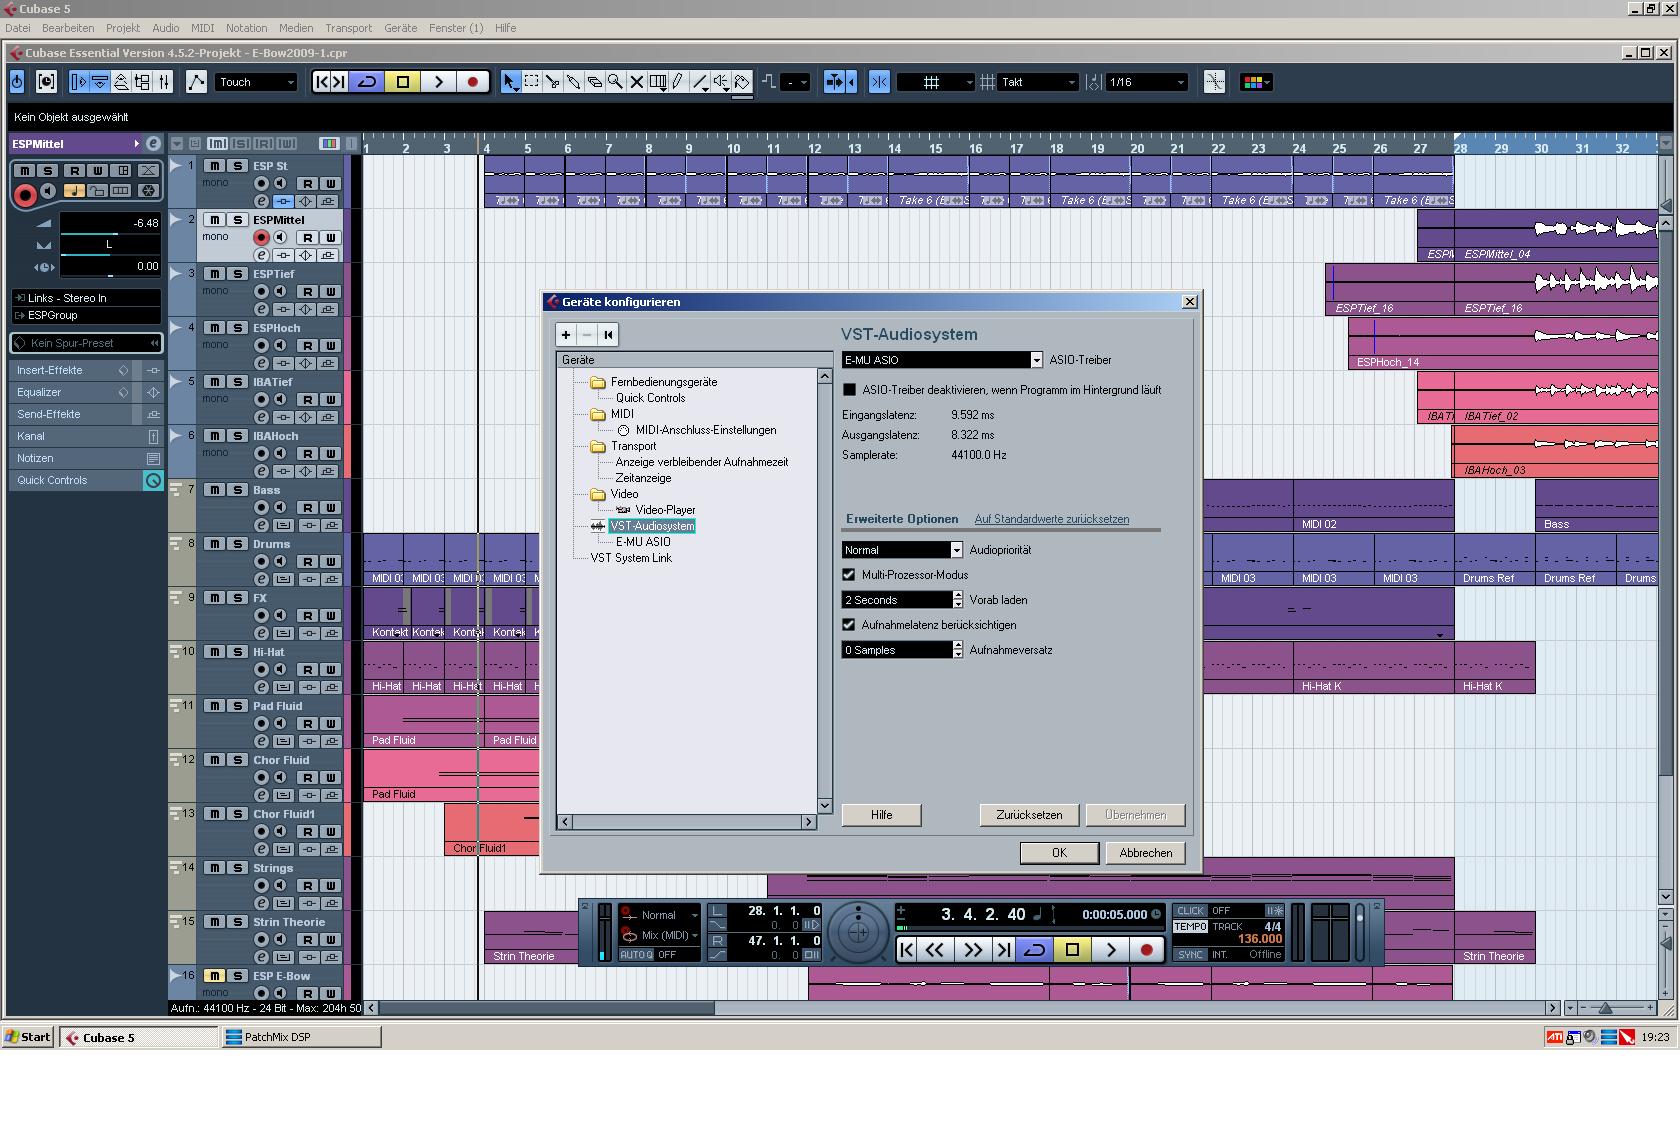Select the Range Selection tool
The image size is (1680, 1145).
532,82
